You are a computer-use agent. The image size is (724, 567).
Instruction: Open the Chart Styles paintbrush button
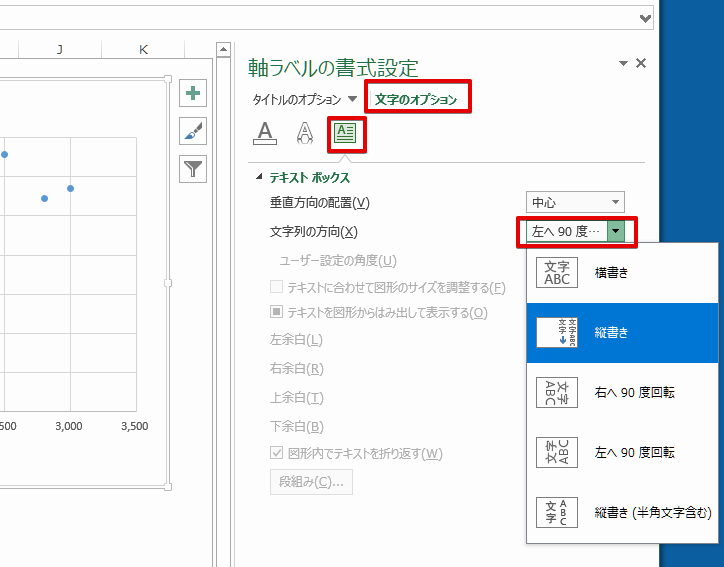coord(193,131)
